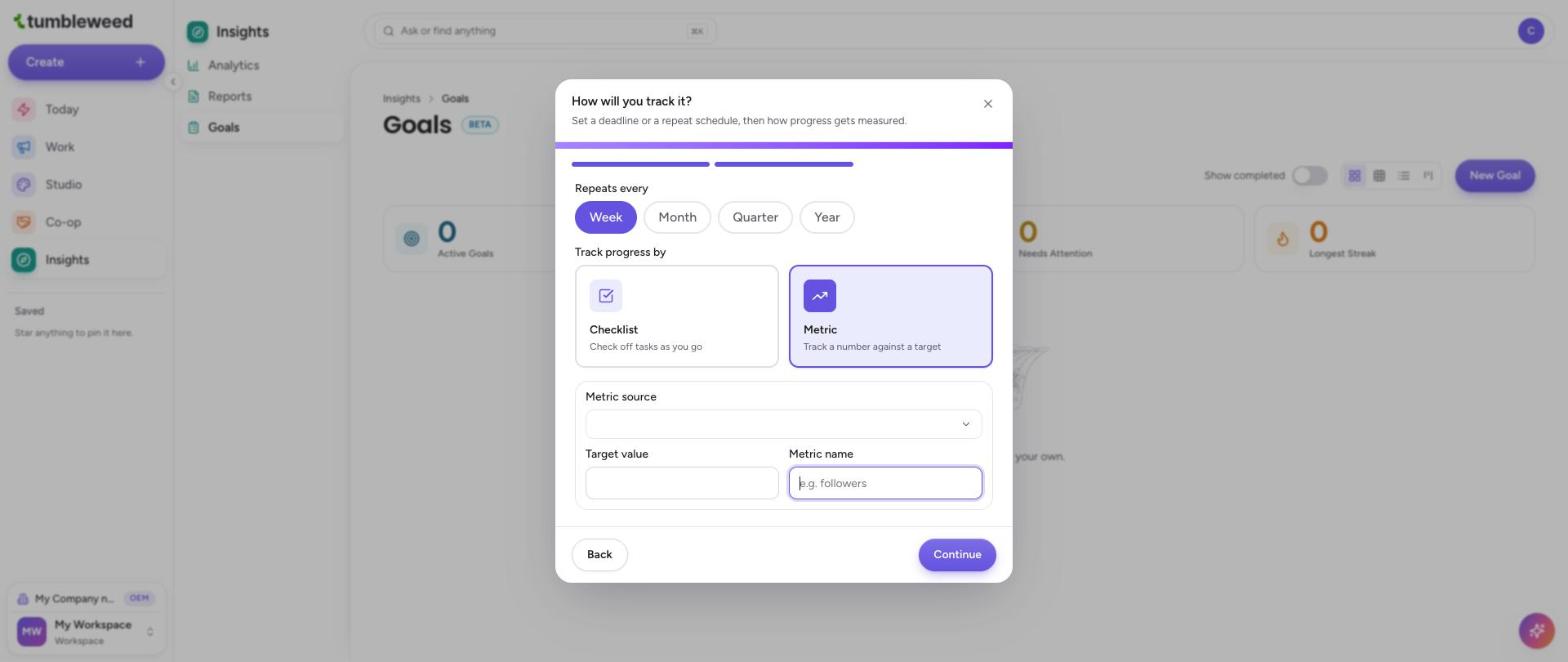Screen dimensions: 1568x662
Task: Focus the Metric name field
Action: pyautogui.click(x=886, y=484)
